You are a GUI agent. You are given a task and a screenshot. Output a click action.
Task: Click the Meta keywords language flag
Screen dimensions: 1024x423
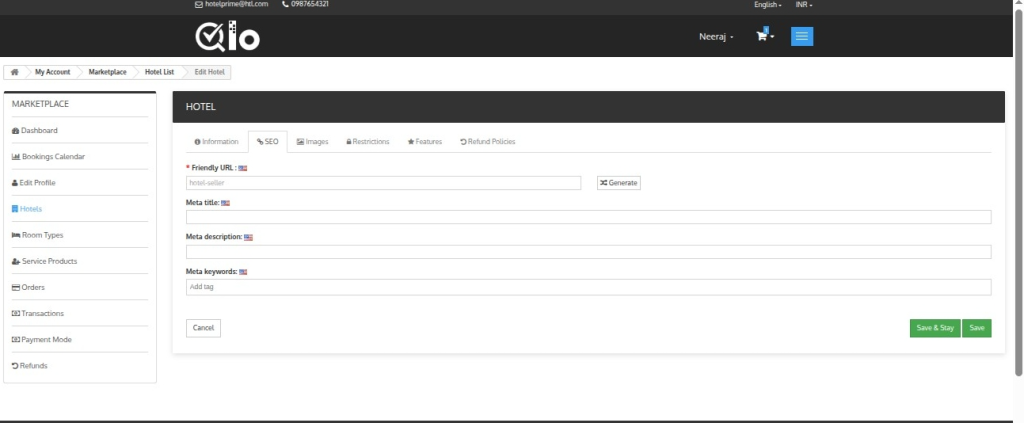[243, 272]
